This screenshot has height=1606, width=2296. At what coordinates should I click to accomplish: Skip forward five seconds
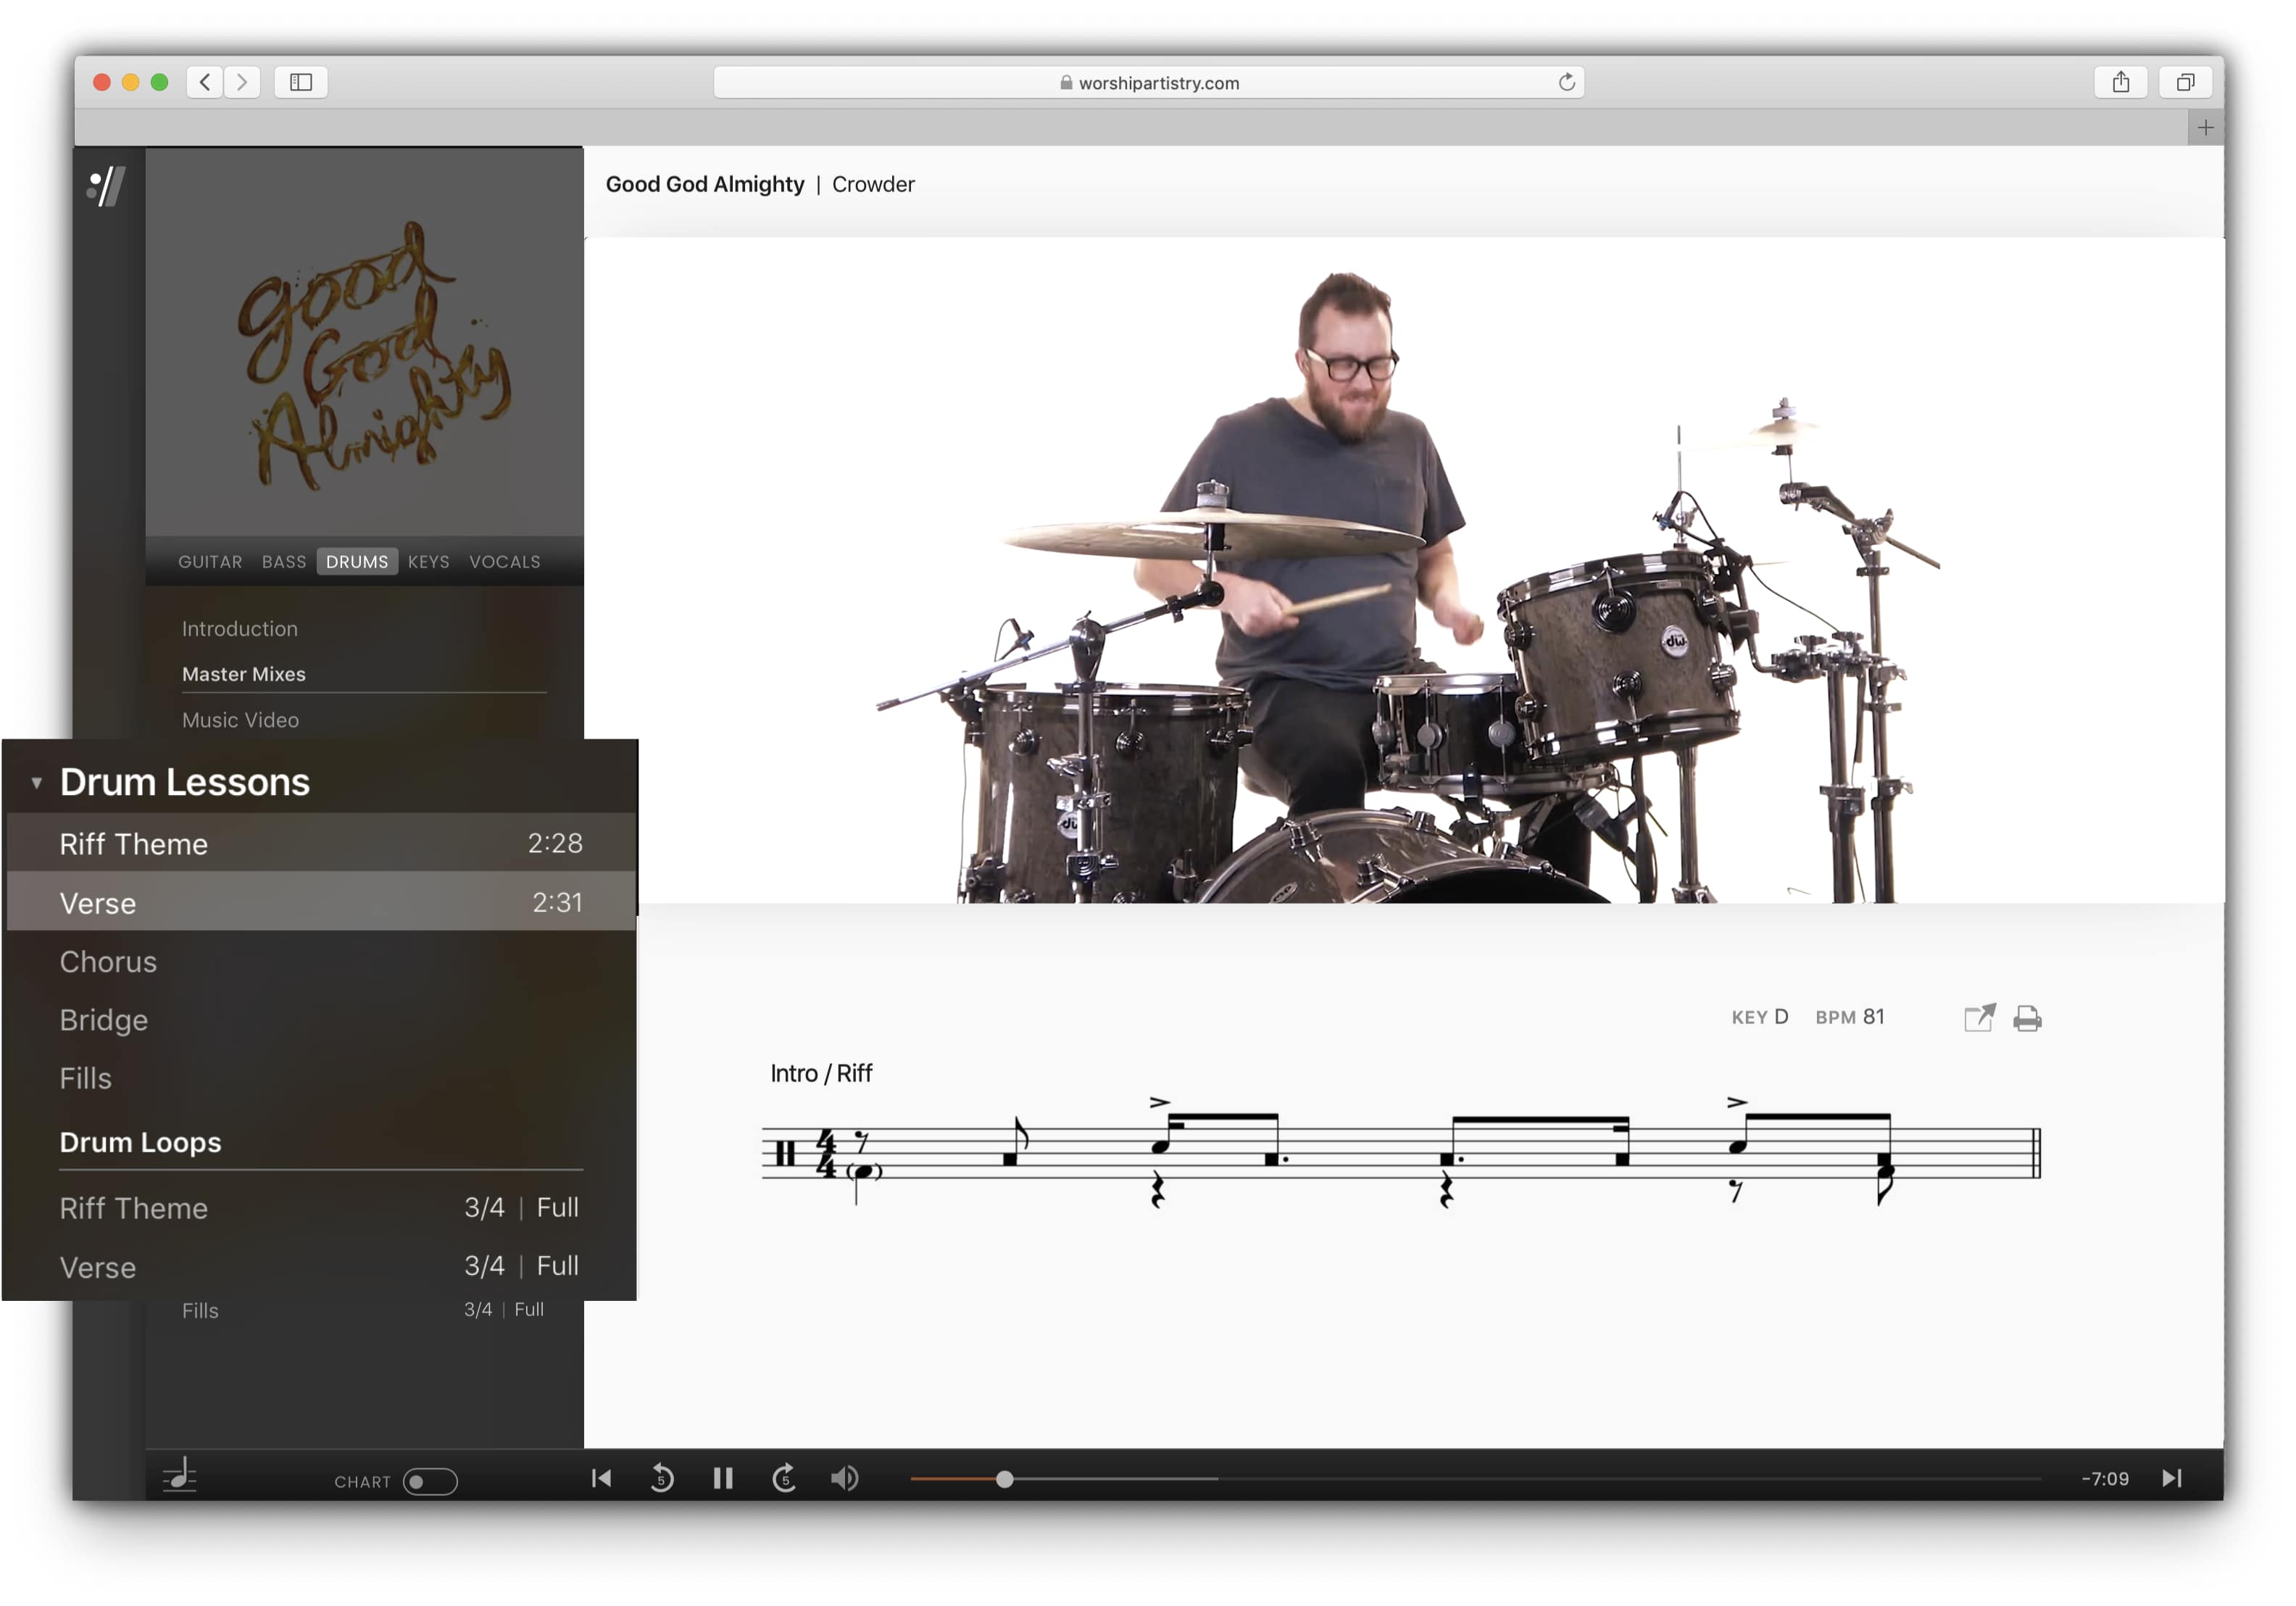(x=784, y=1479)
